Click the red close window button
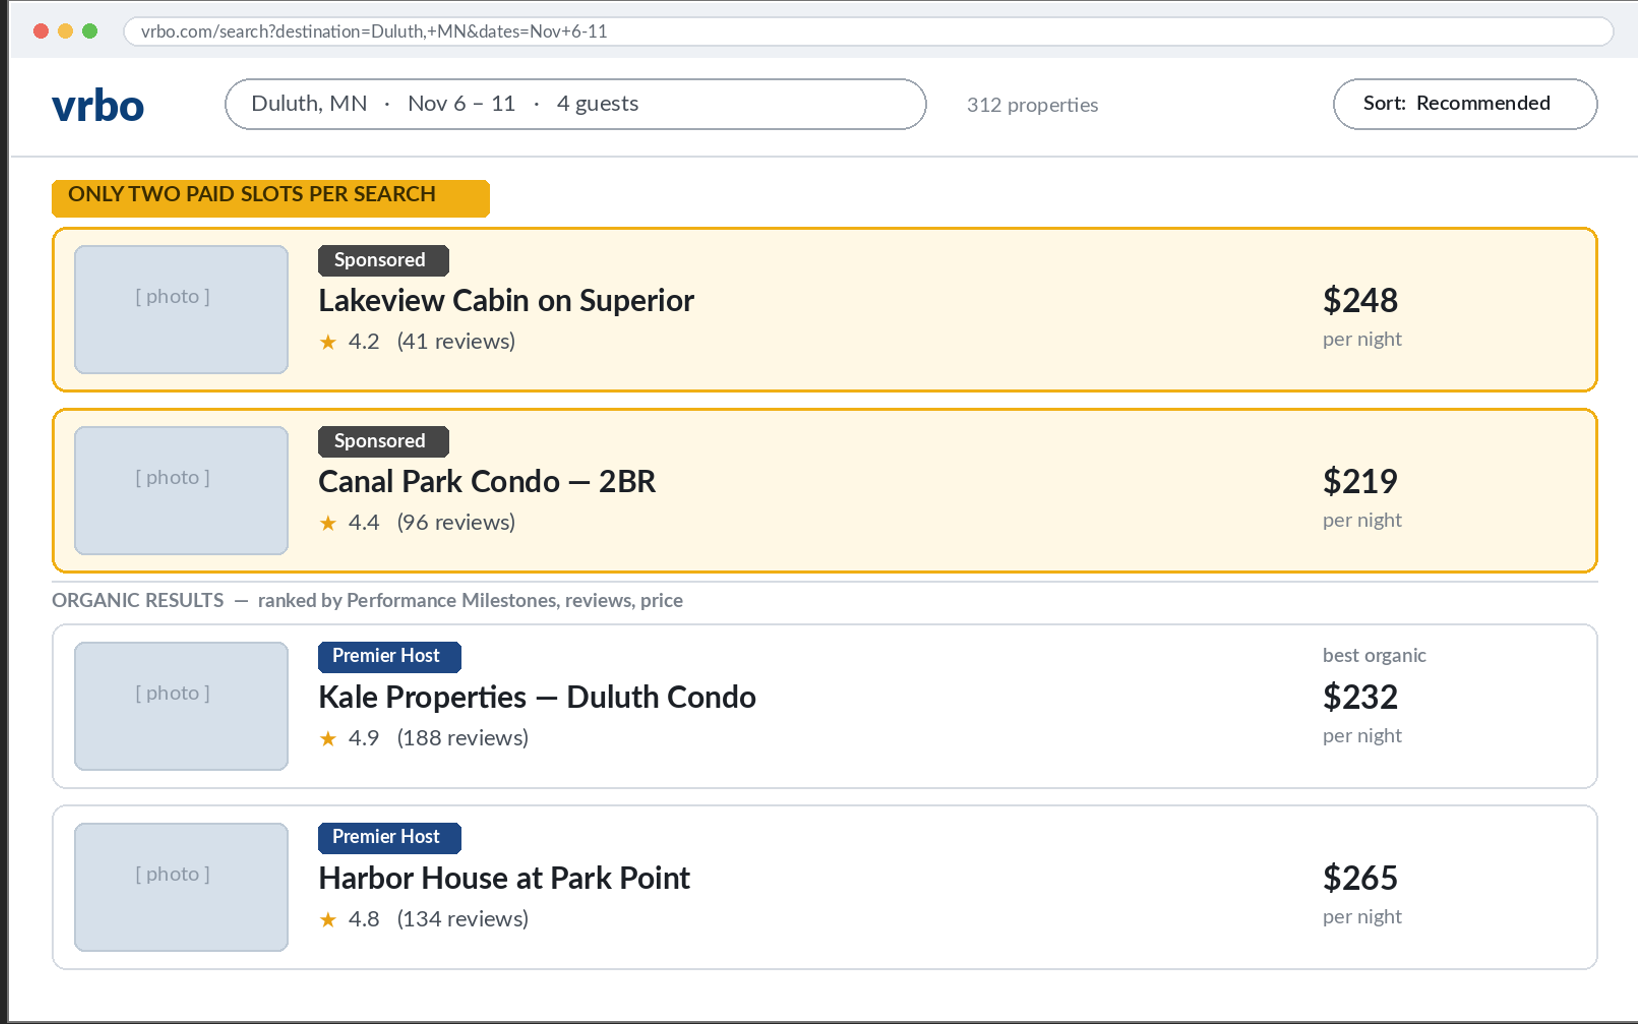The image size is (1638, 1024). (41, 31)
